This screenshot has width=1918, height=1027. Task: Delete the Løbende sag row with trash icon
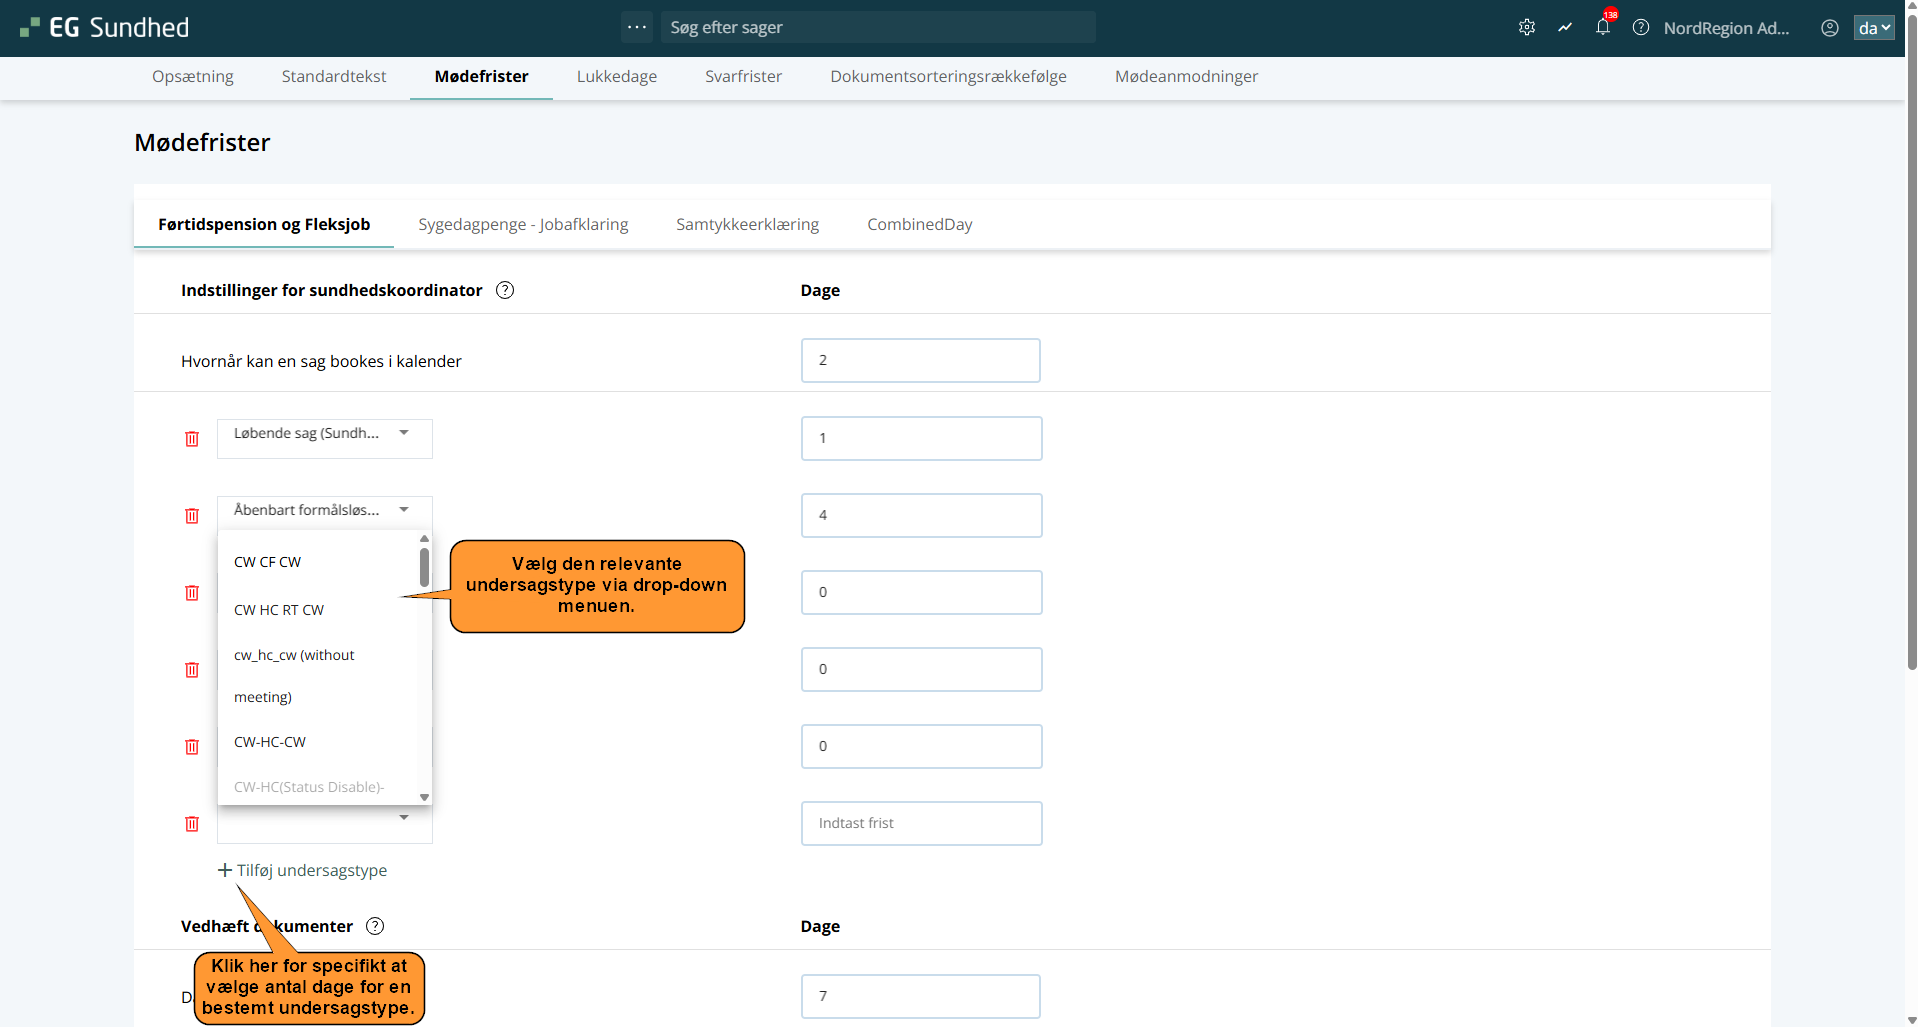tap(192, 439)
